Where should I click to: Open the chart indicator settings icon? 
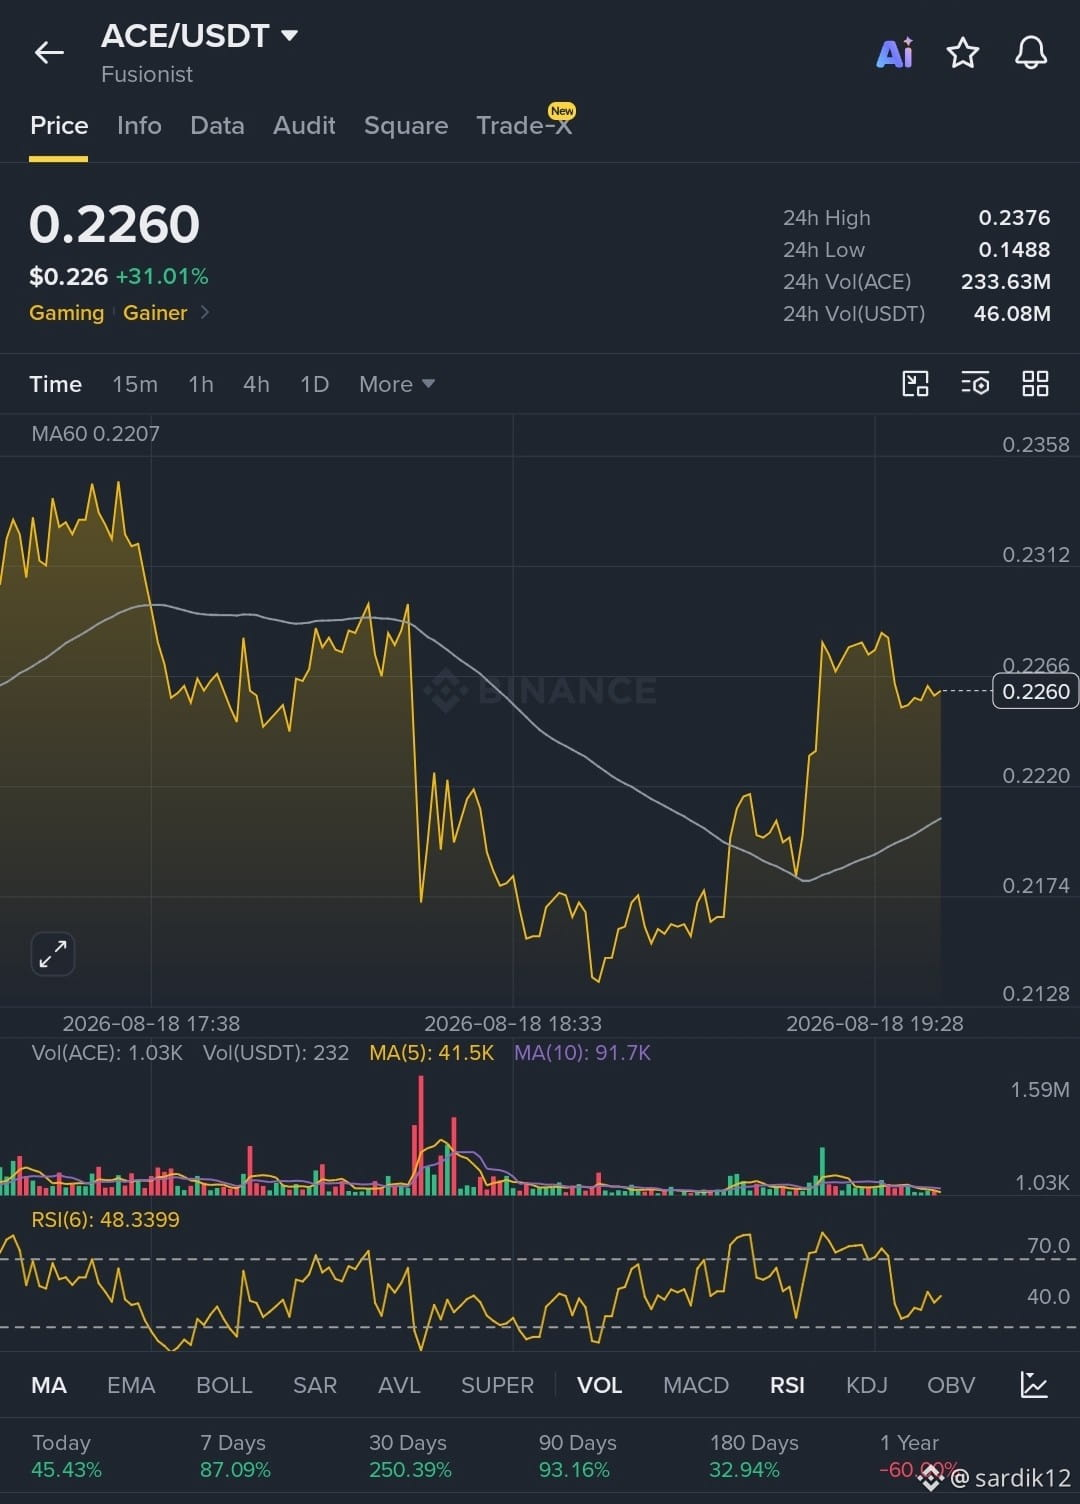975,384
